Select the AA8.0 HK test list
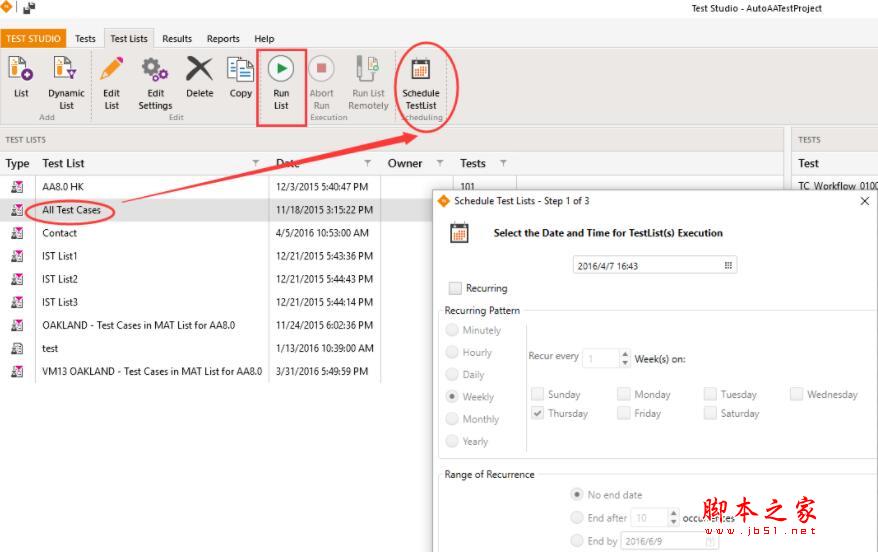The height and width of the screenshot is (552, 878). pos(63,187)
